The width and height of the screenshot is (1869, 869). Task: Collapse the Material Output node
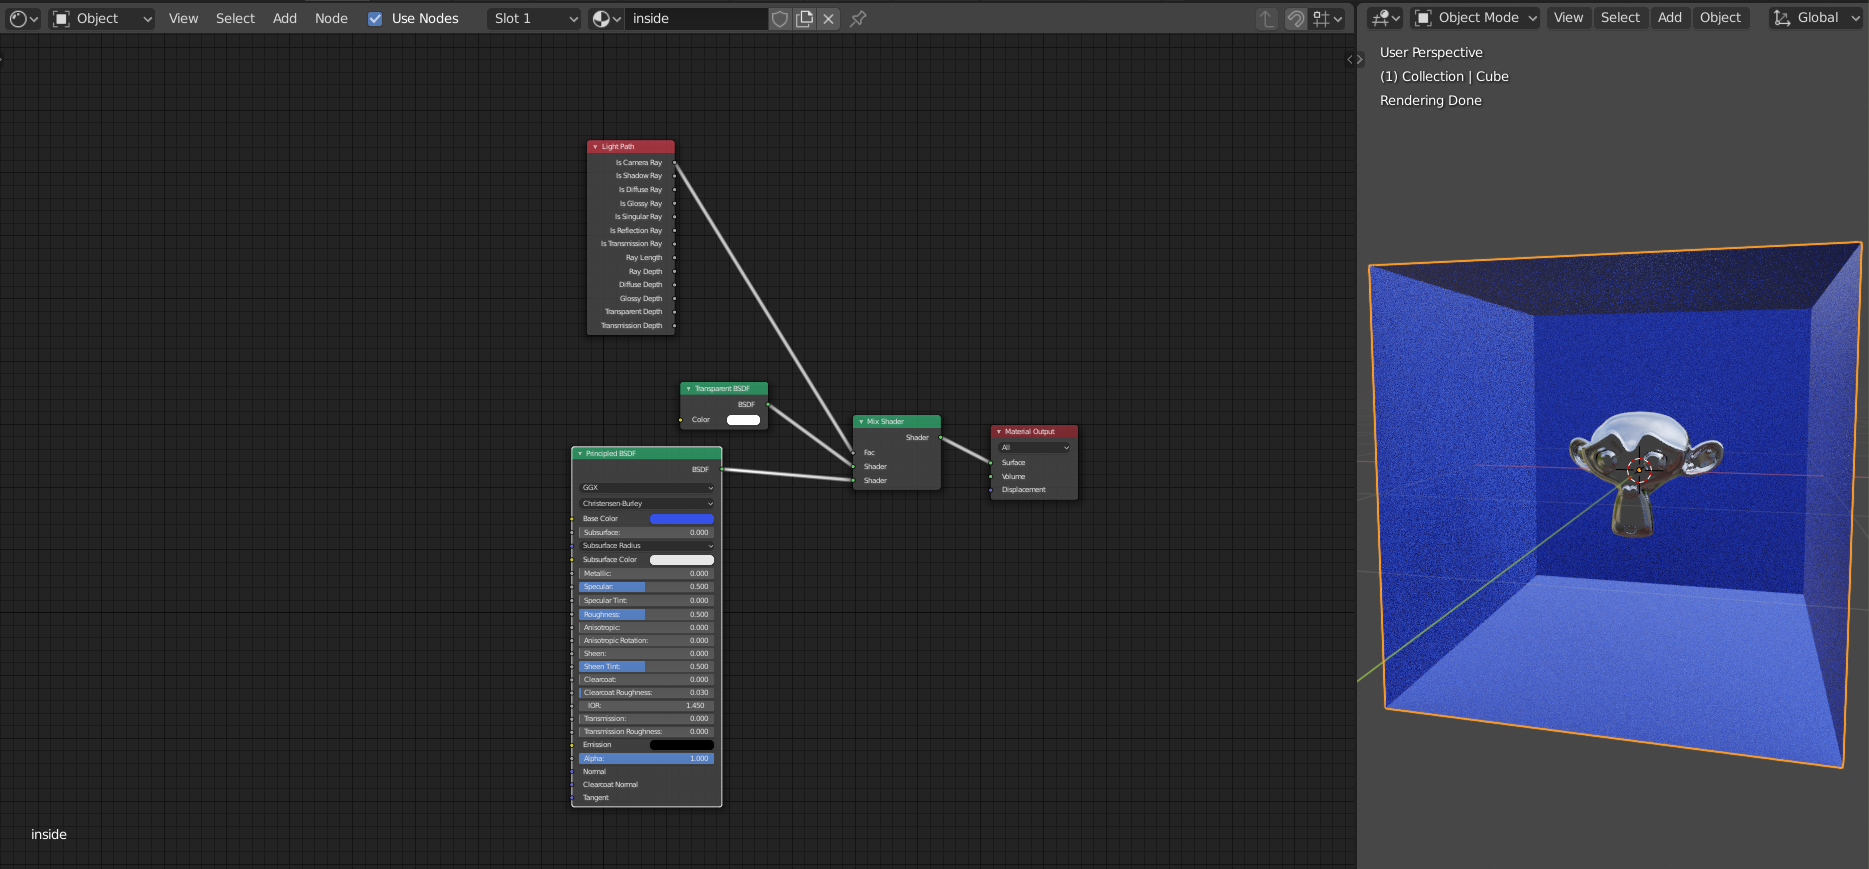click(x=999, y=432)
